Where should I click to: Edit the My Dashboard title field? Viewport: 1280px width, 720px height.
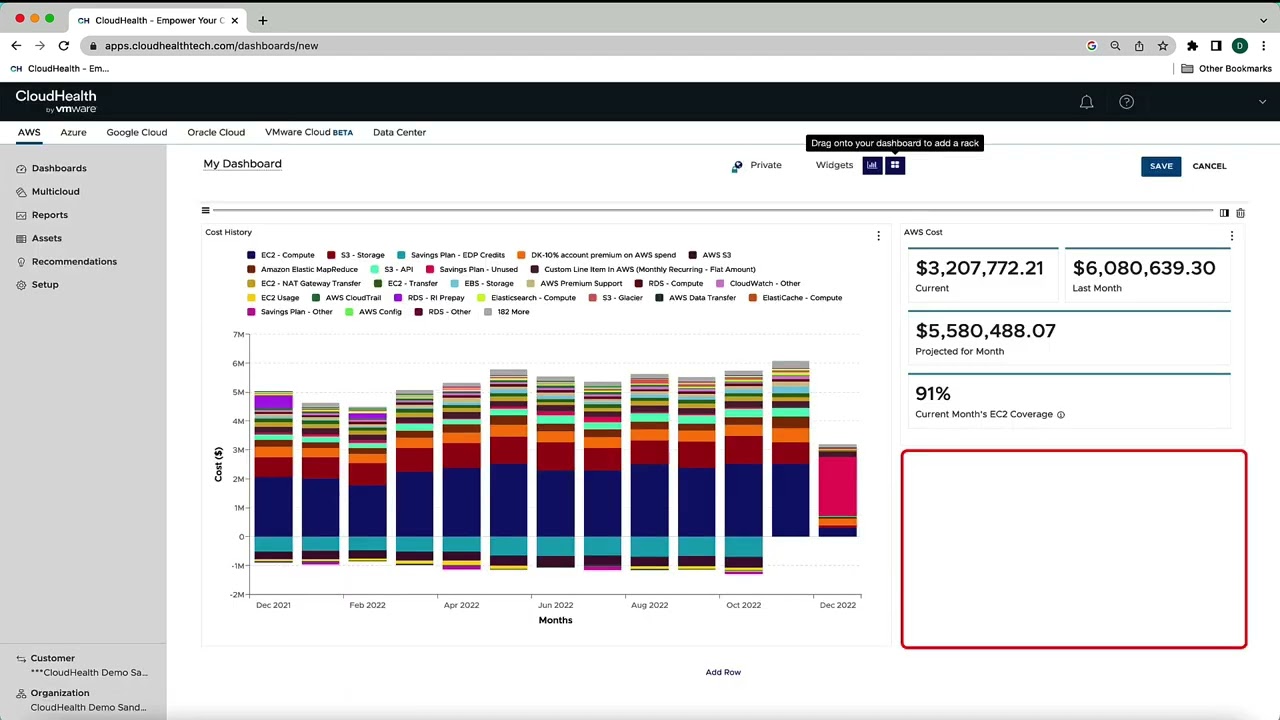click(243, 164)
